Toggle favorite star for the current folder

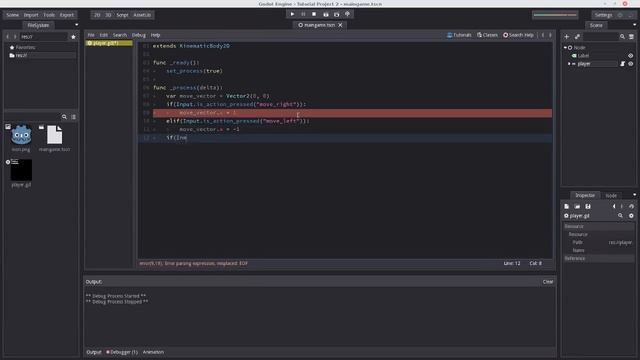click(73, 37)
